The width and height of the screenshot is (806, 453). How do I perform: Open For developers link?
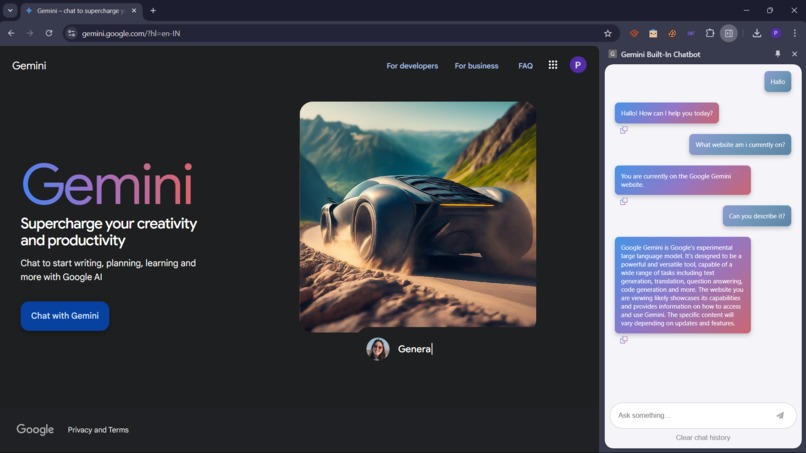click(x=412, y=66)
